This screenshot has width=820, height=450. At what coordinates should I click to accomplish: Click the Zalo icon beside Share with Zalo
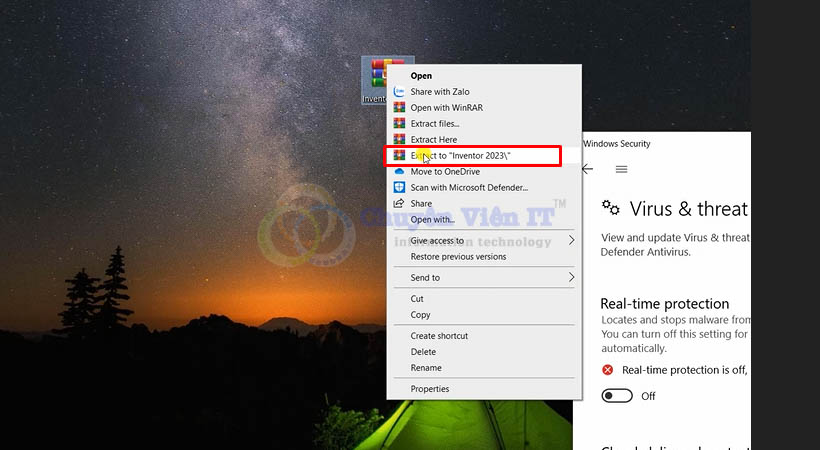pyautogui.click(x=399, y=92)
